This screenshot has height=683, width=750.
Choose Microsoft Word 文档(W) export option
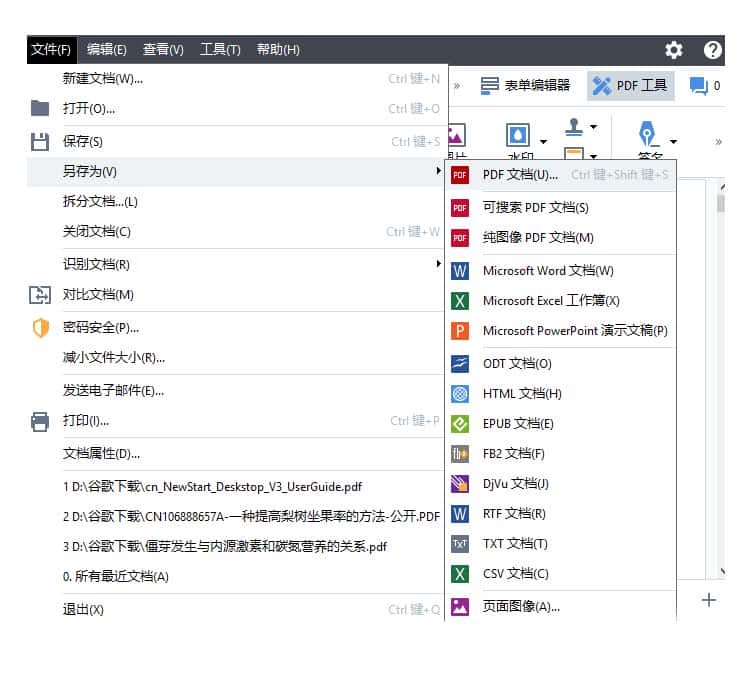(x=547, y=270)
